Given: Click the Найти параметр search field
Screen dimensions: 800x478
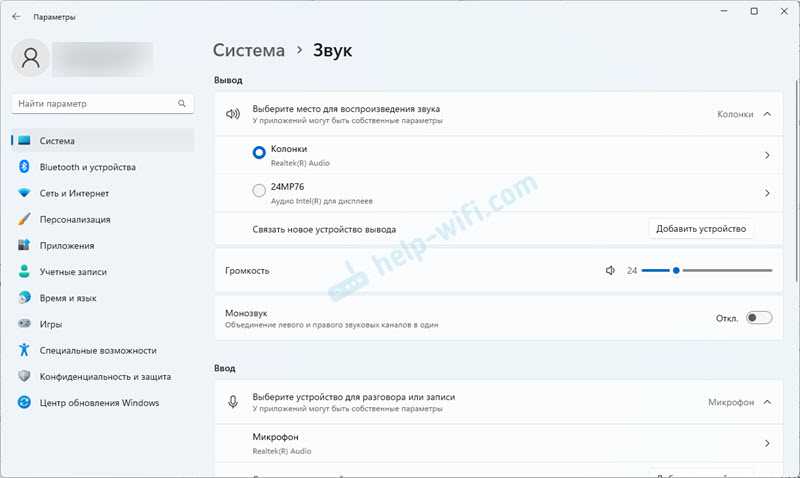Looking at the screenshot, I should (103, 104).
